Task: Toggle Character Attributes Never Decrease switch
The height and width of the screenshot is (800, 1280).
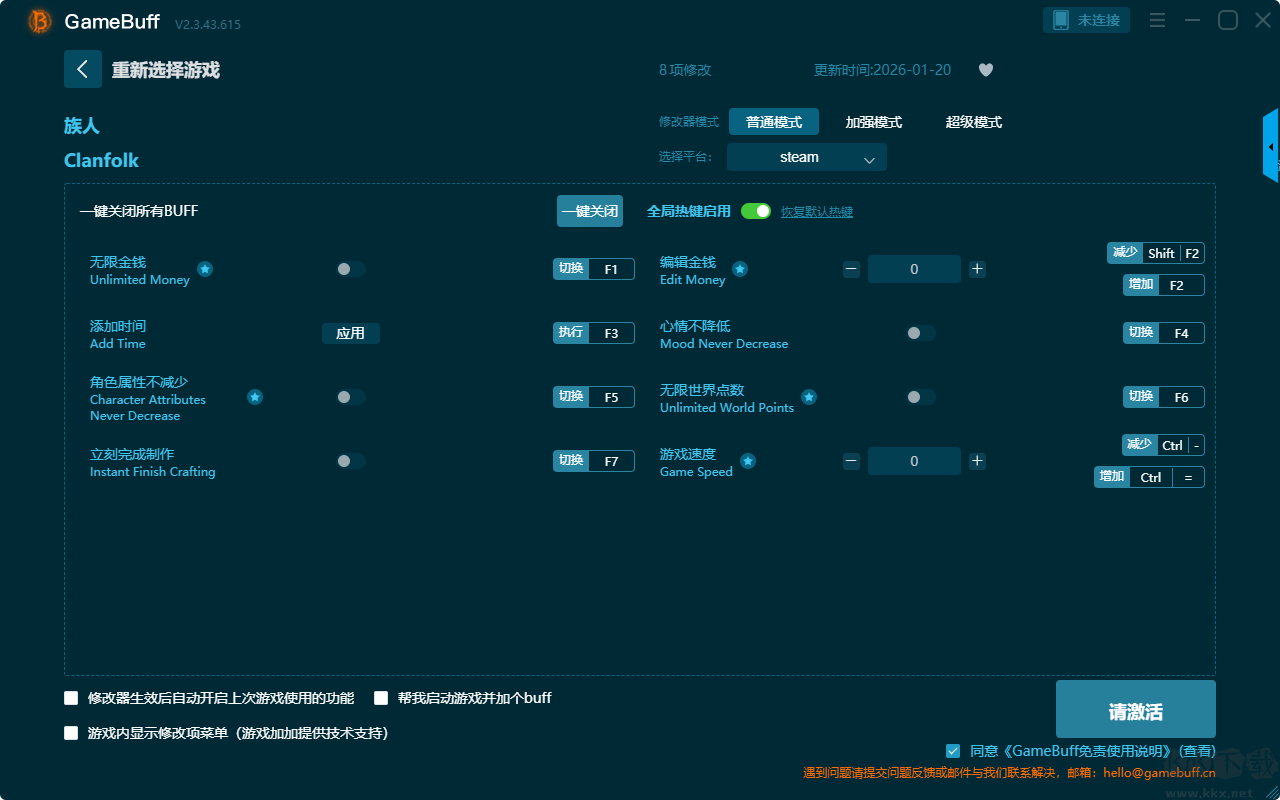Action: point(351,397)
